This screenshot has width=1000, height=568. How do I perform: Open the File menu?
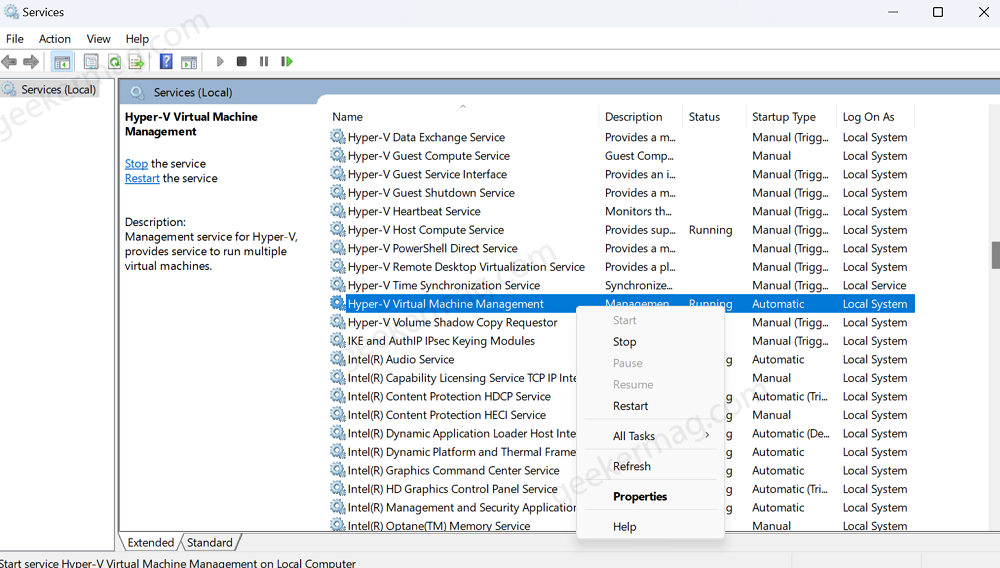[15, 39]
